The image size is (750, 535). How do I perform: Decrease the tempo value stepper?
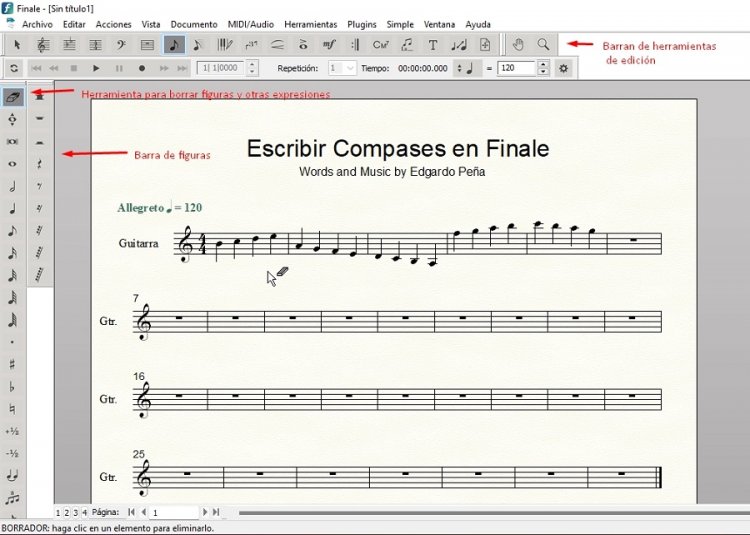(543, 72)
